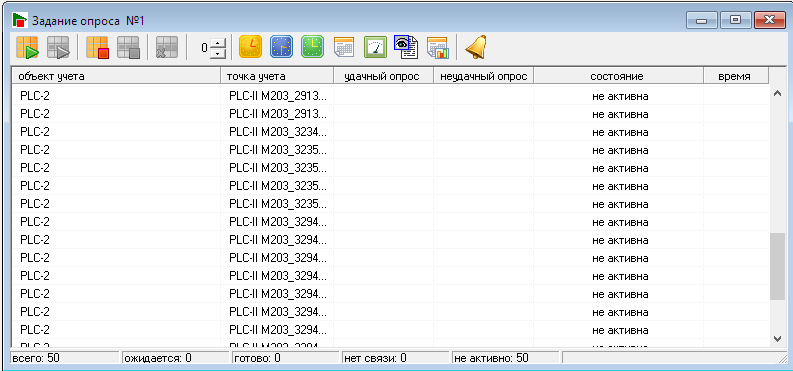Maximize the 'Задание опроса №1' window

point(735,20)
